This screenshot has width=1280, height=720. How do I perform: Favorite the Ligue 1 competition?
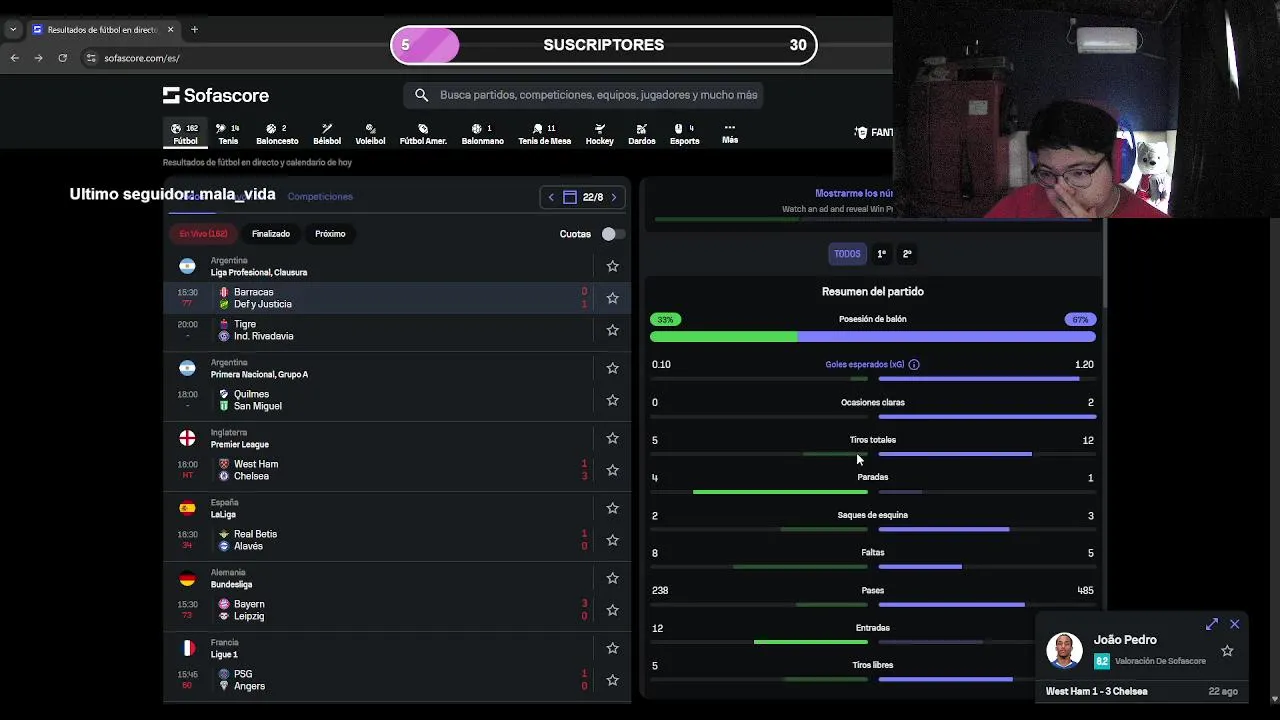613,648
